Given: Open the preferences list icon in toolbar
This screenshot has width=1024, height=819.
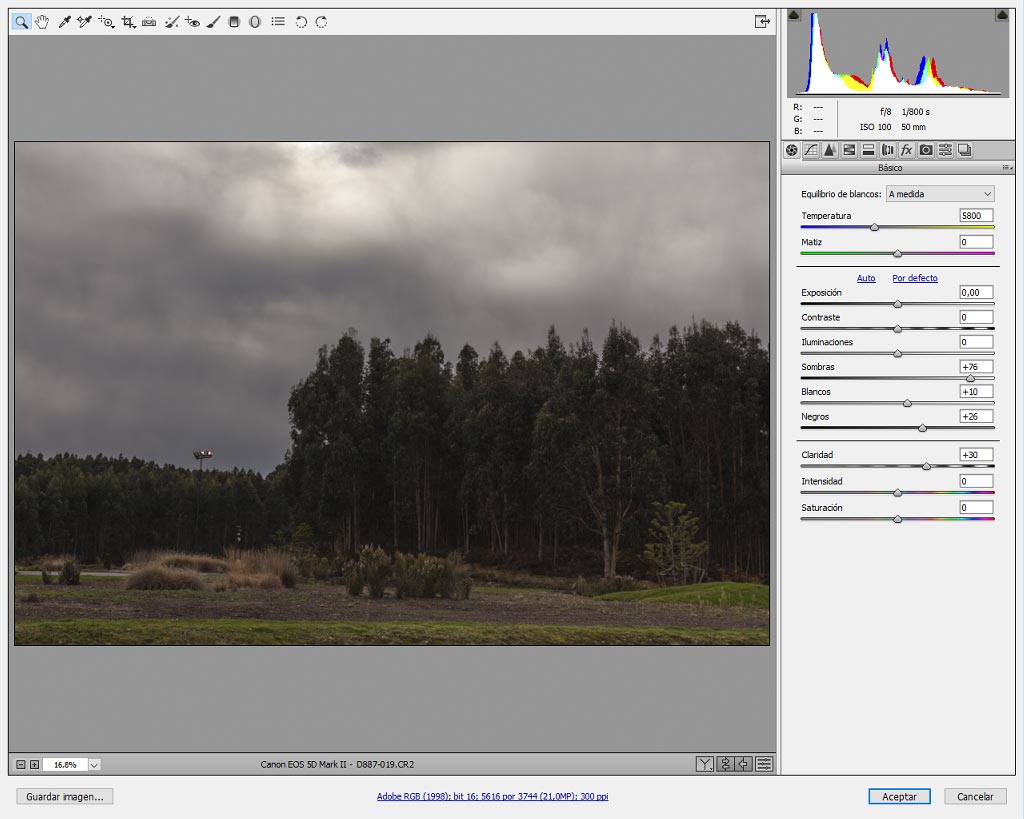Looking at the screenshot, I should (278, 22).
